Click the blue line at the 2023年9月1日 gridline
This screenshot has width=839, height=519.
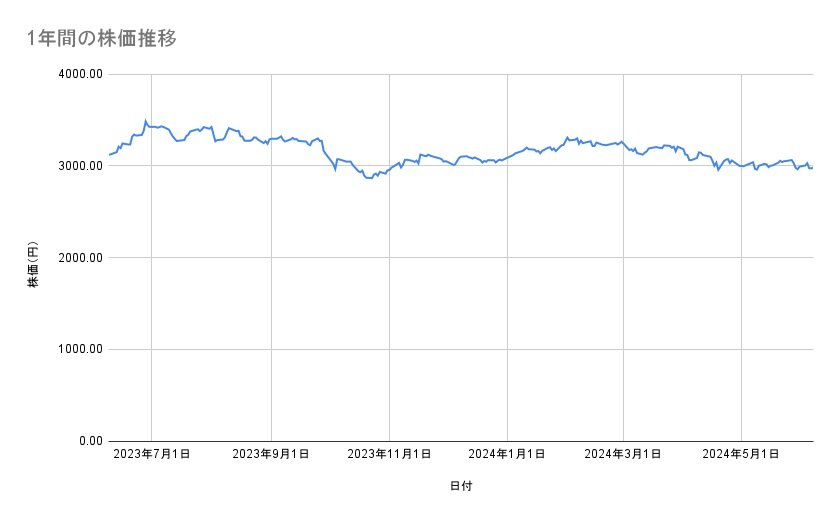[x=271, y=139]
